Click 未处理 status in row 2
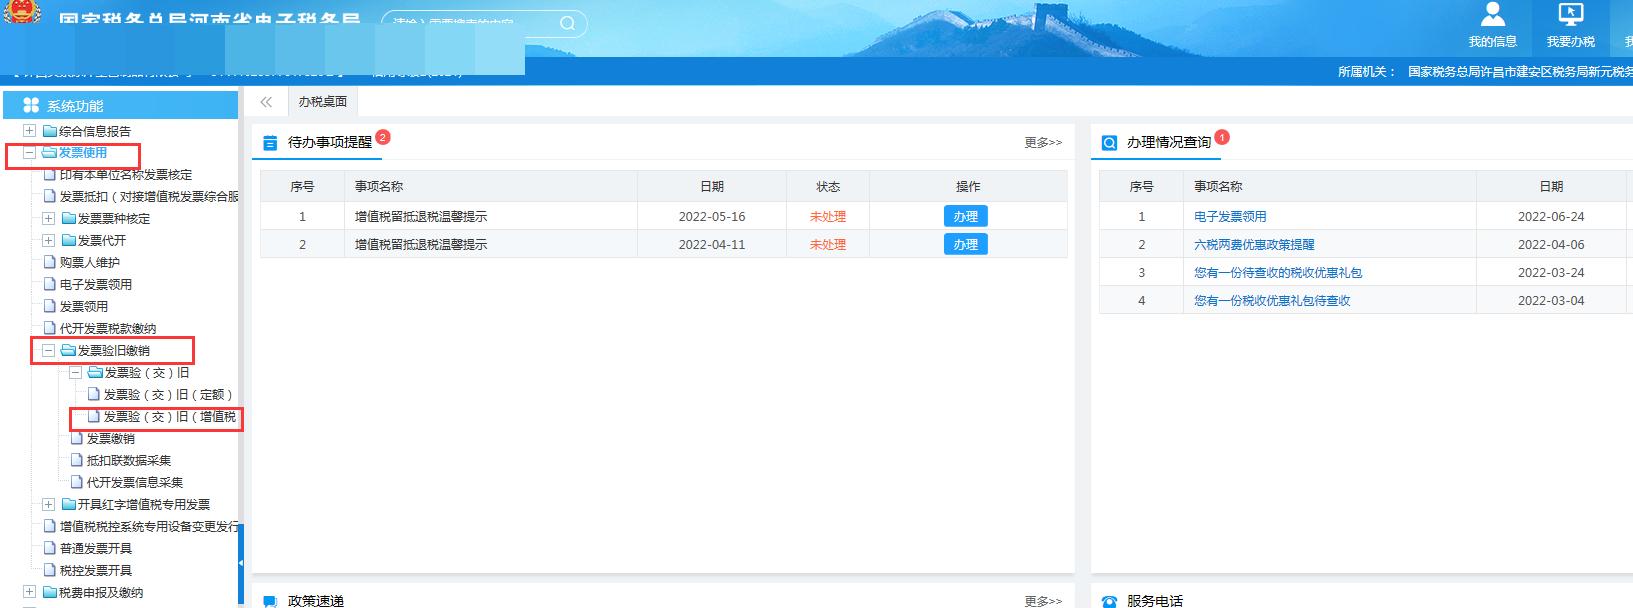1633x608 pixels. (x=828, y=244)
